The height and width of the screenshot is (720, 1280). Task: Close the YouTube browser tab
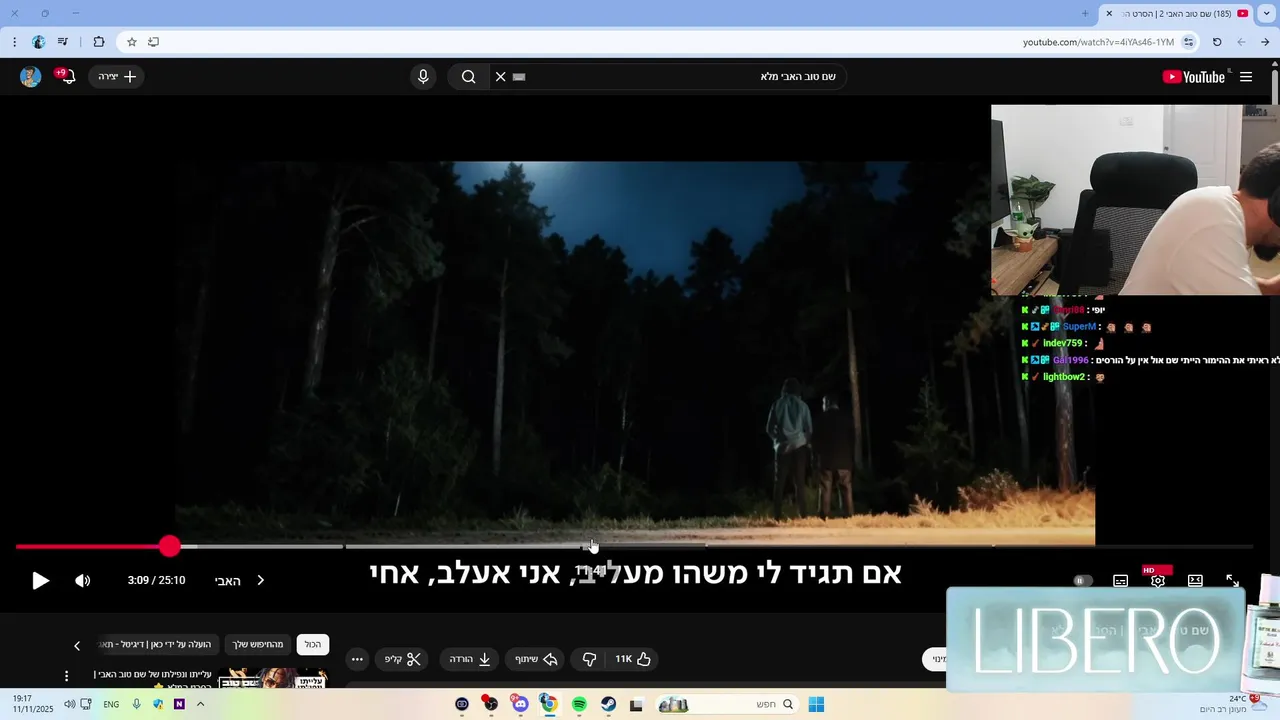[1109, 13]
